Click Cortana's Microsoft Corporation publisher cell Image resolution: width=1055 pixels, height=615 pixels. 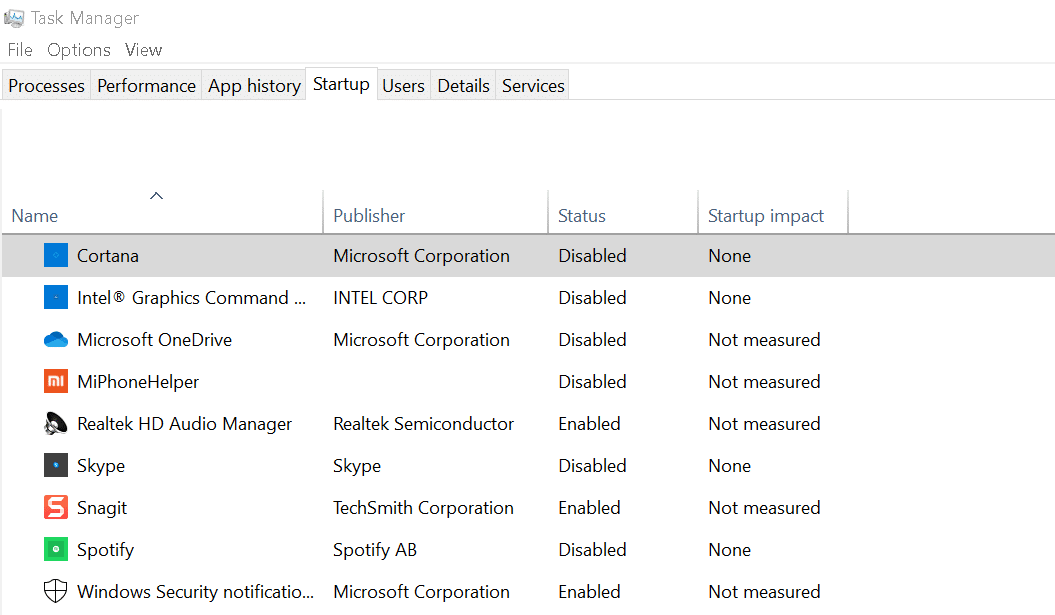[x=421, y=256]
